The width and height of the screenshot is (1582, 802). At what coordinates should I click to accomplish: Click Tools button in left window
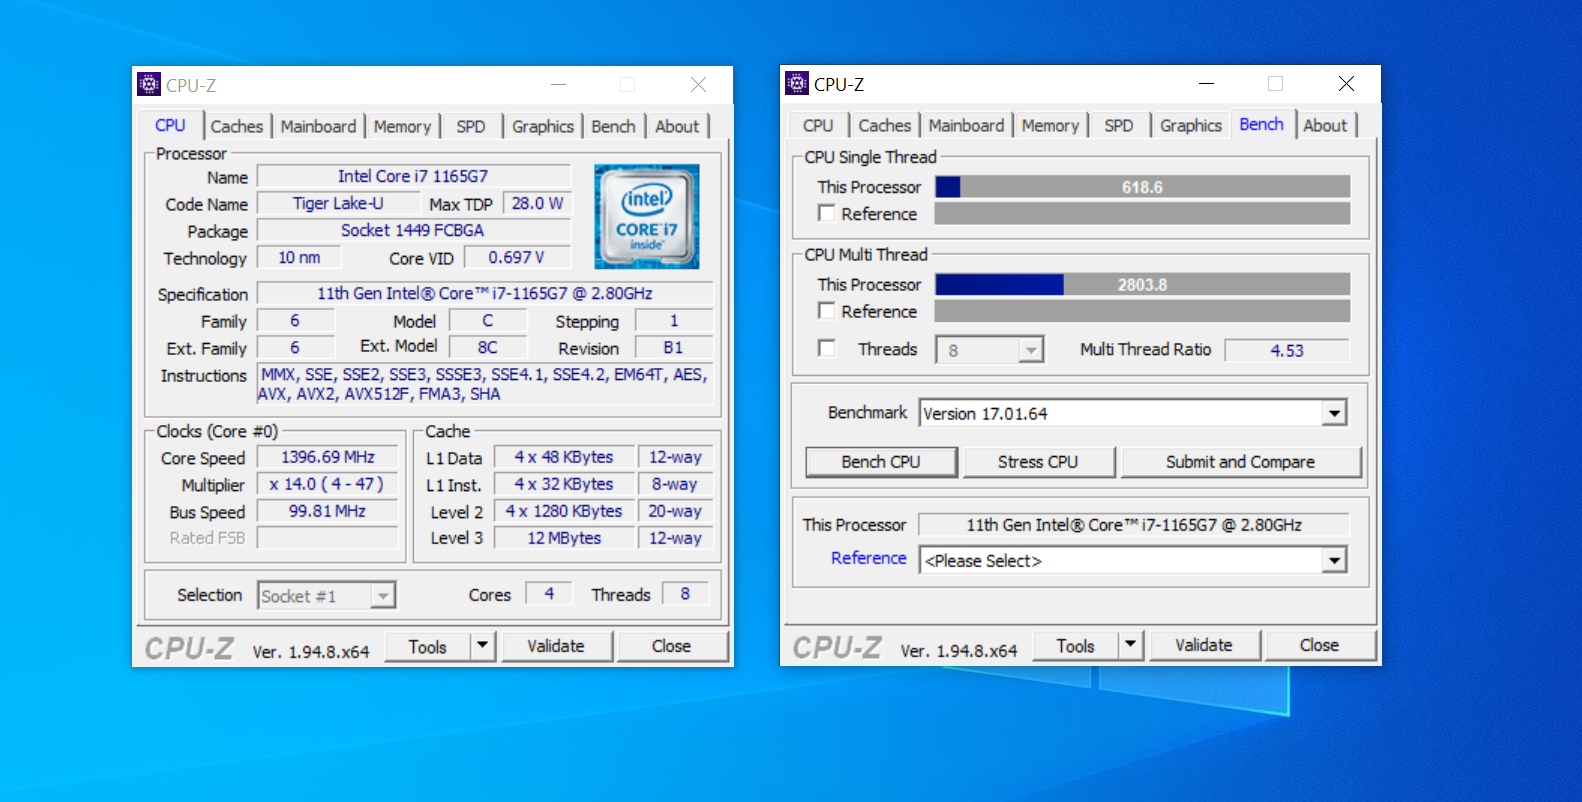[x=427, y=646]
